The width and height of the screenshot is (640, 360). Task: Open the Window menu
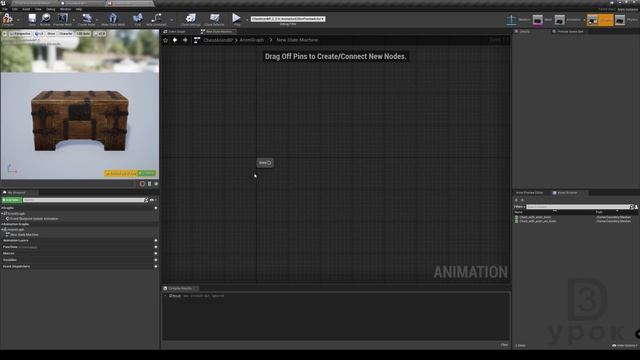point(65,9)
